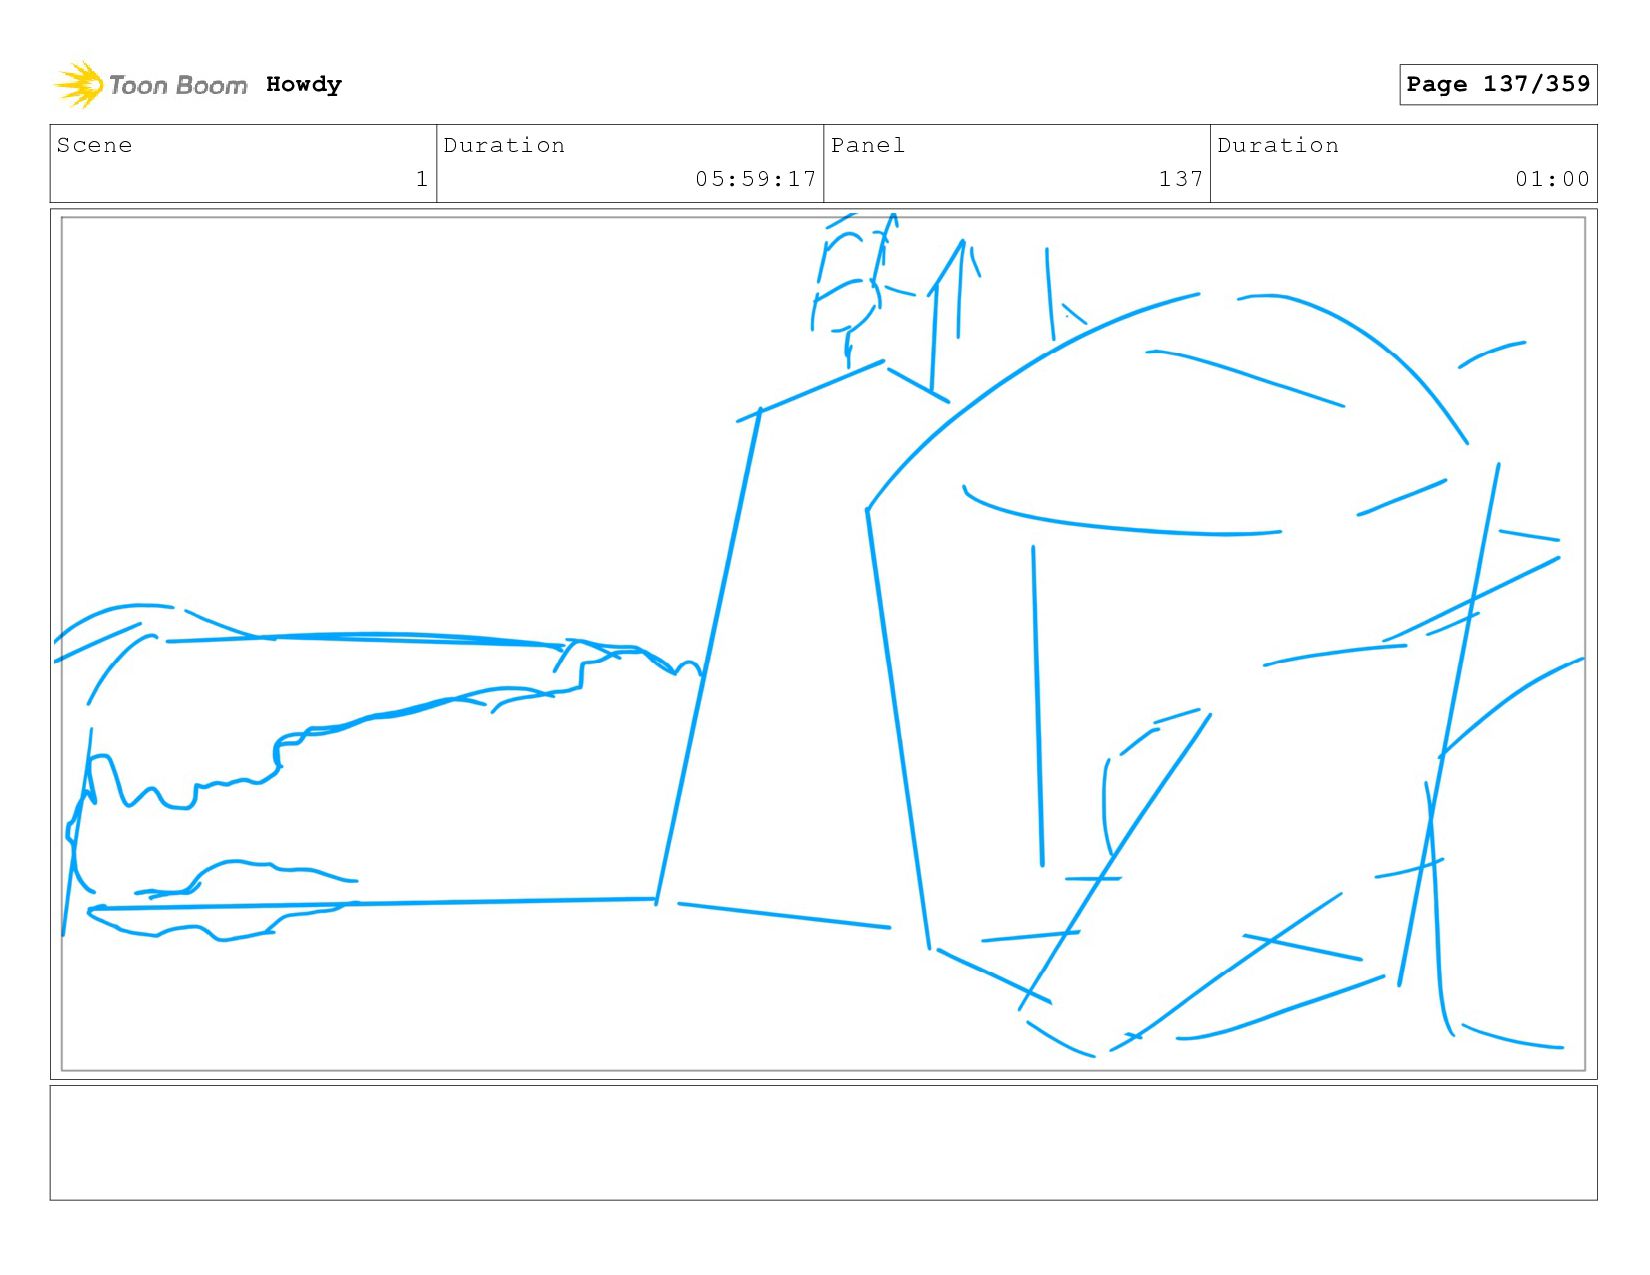This screenshot has height=1275, width=1650.
Task: Select the scene number '1'
Action: pyautogui.click(x=422, y=179)
